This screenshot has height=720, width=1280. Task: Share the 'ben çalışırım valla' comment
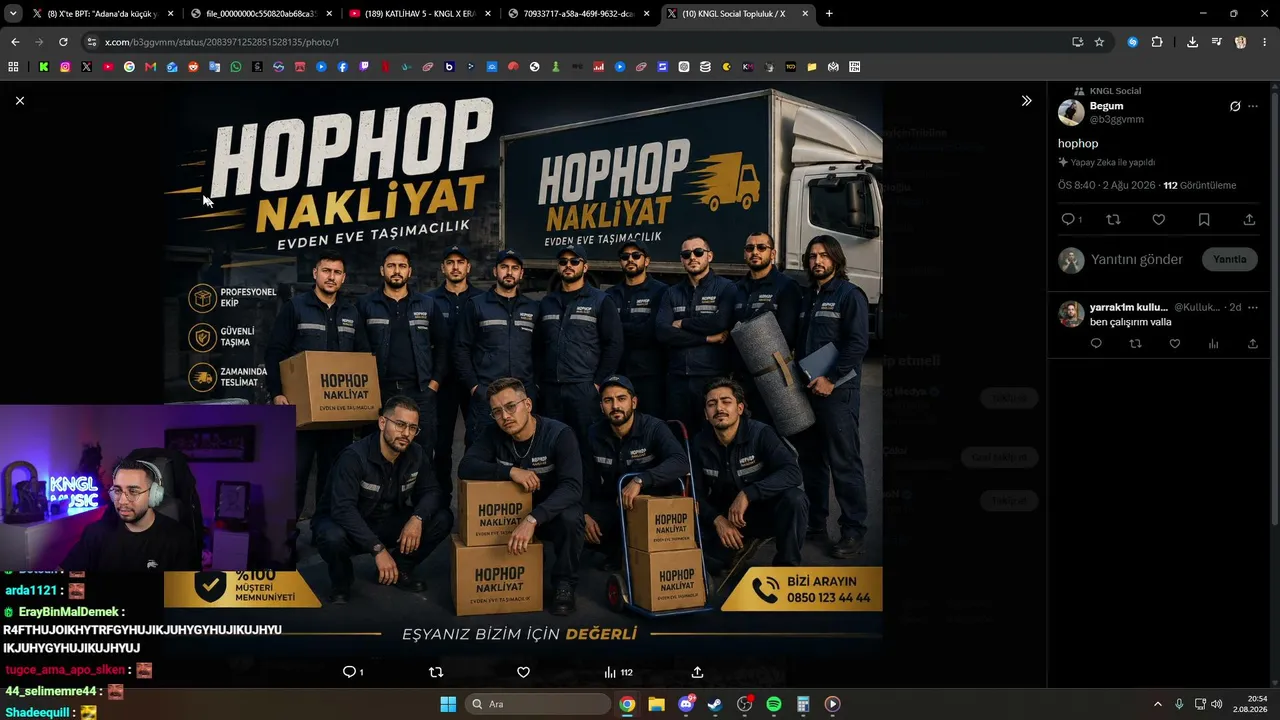coord(1253,344)
